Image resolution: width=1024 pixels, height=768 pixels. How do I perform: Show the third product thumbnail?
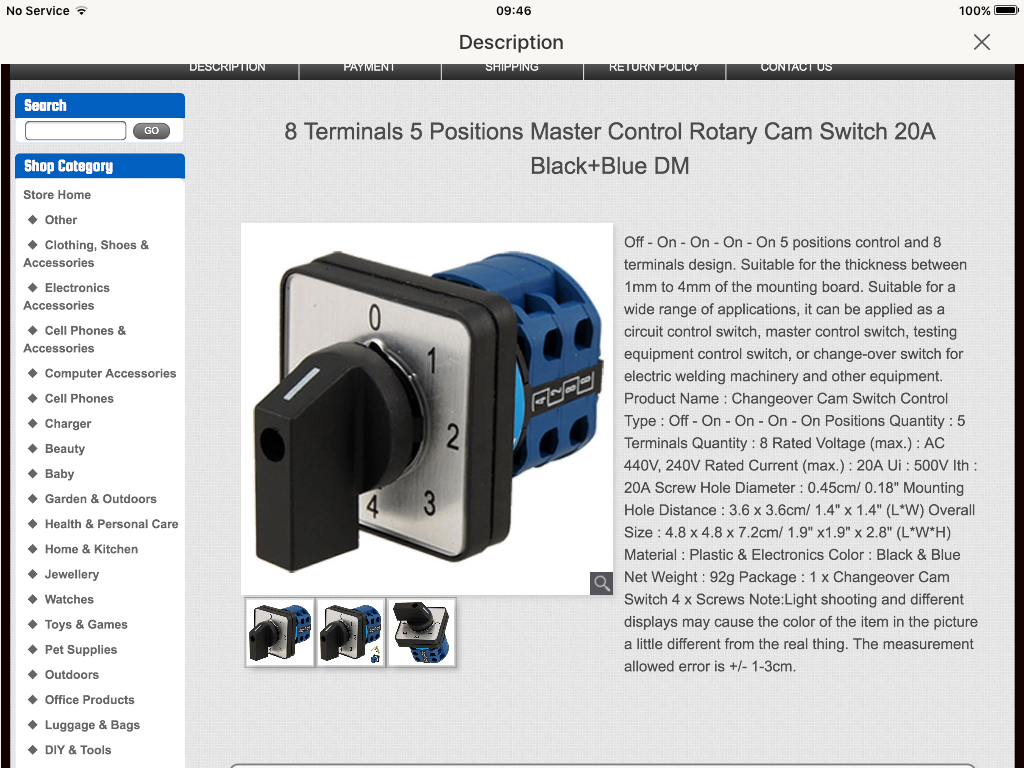(422, 632)
